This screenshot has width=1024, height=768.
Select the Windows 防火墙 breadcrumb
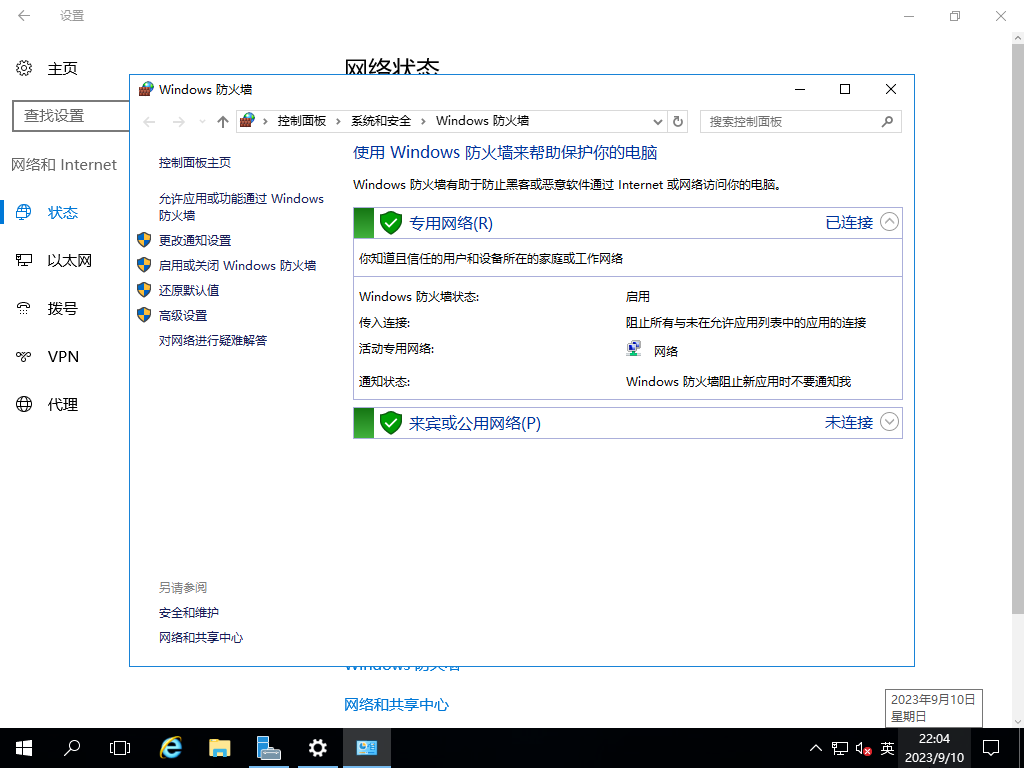[x=483, y=121]
